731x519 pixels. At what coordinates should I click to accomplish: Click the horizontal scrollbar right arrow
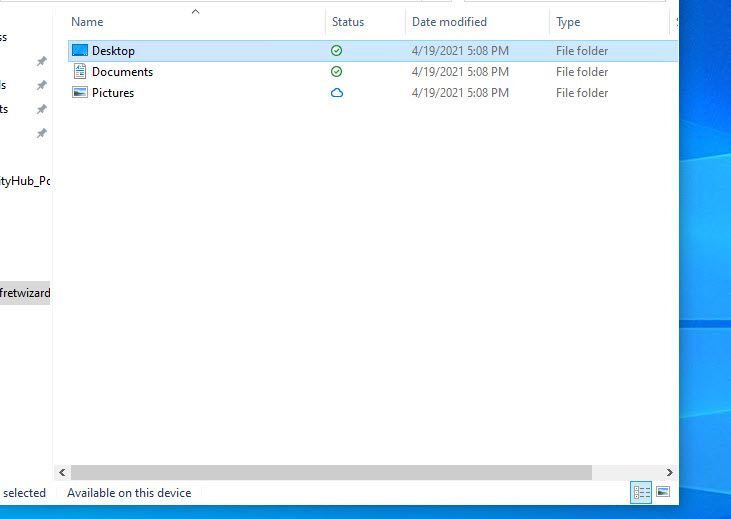click(670, 472)
